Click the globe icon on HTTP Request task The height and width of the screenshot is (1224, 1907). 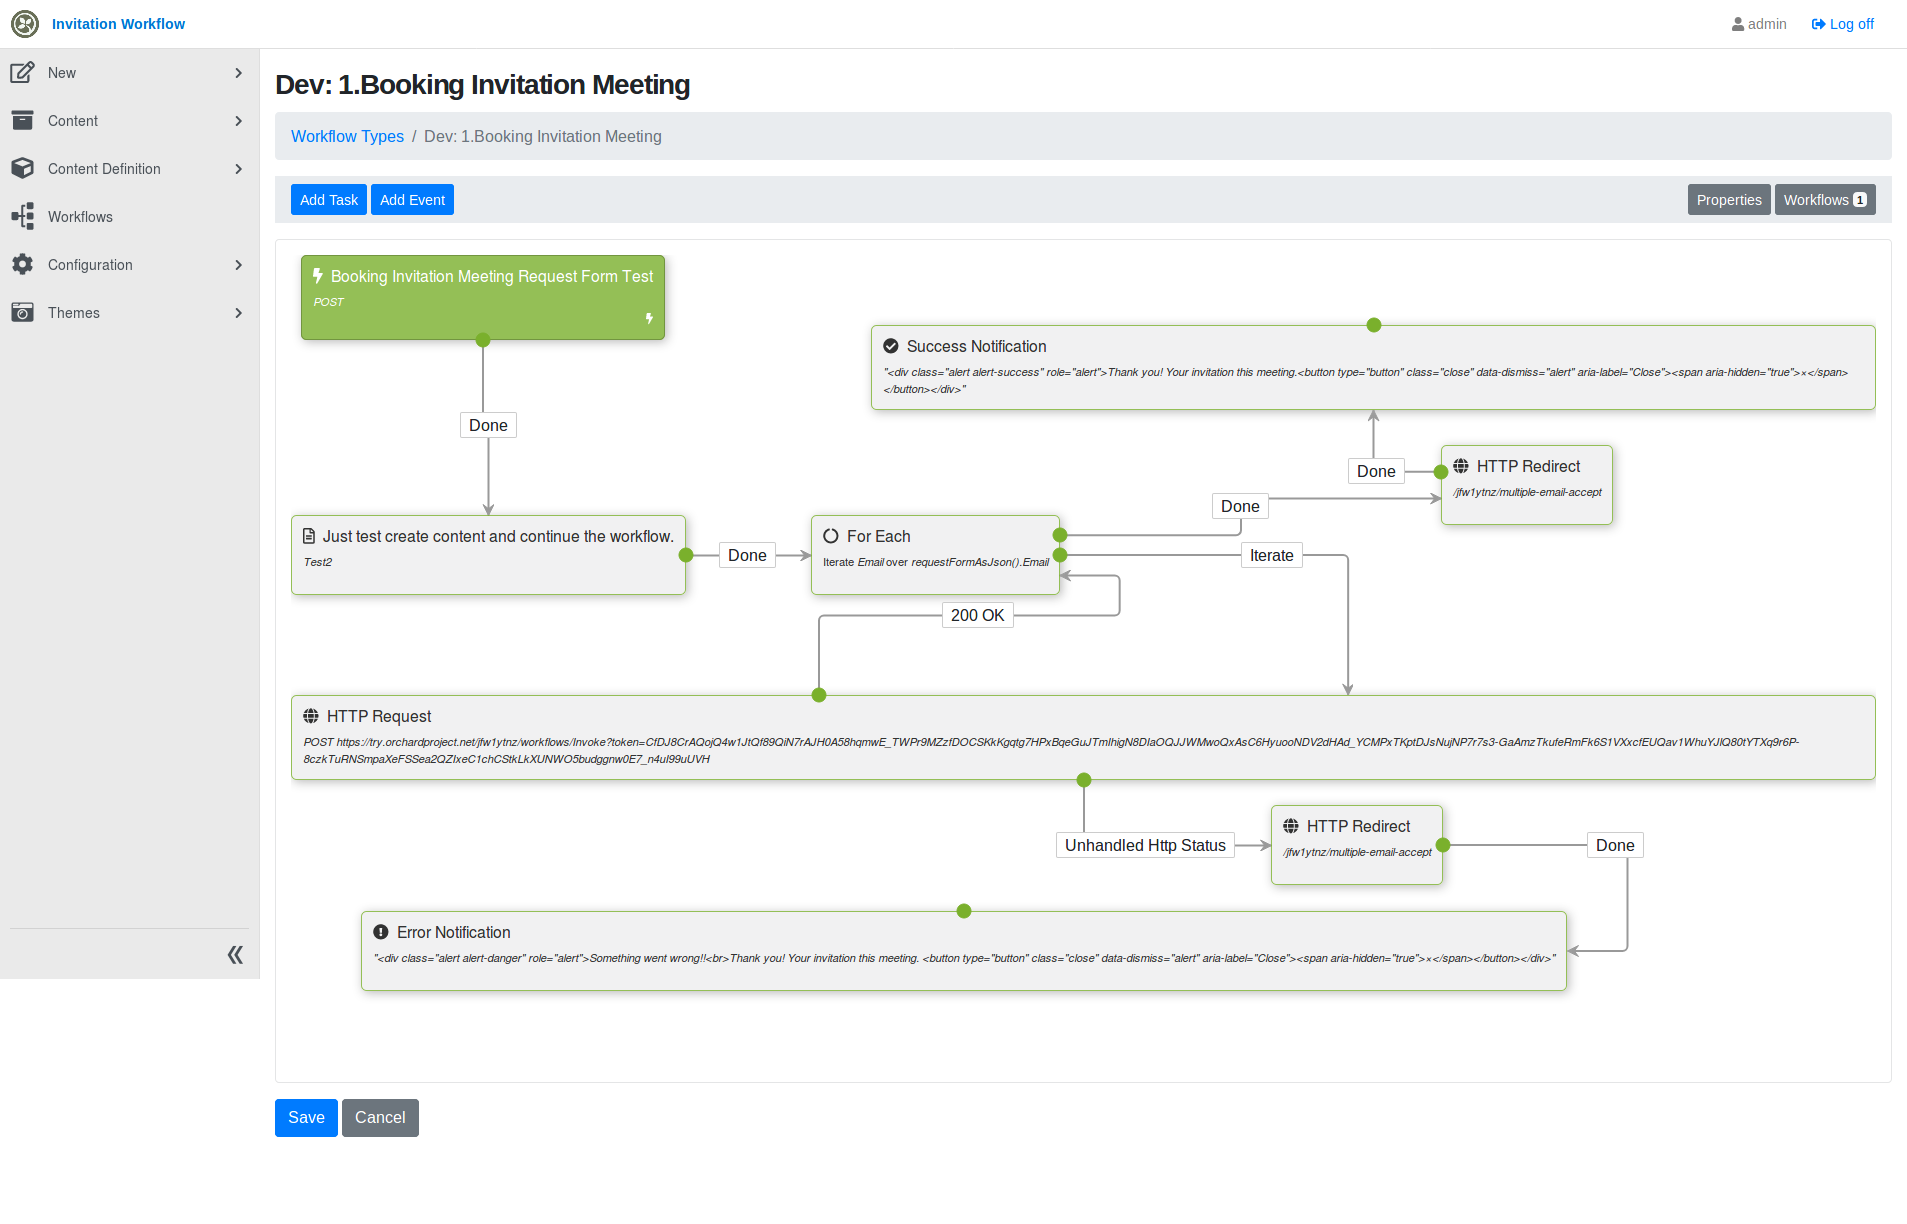[x=309, y=716]
